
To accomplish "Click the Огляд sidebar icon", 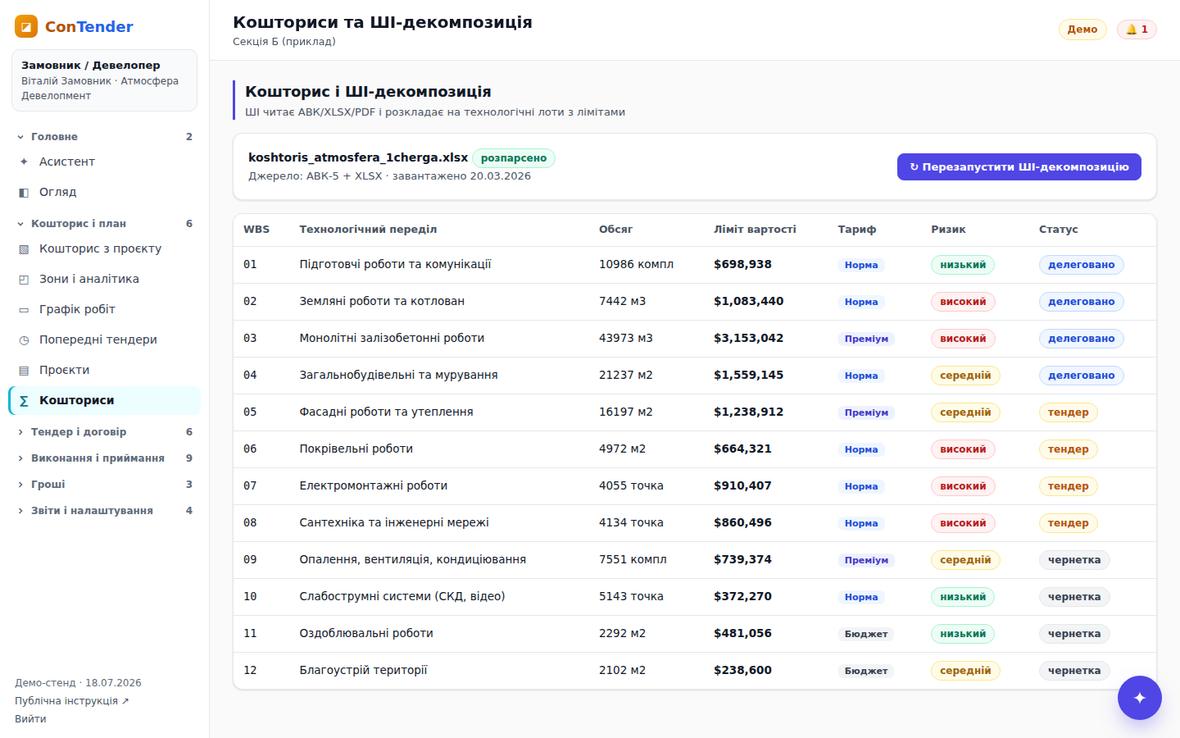I will pyautogui.click(x=24, y=193).
